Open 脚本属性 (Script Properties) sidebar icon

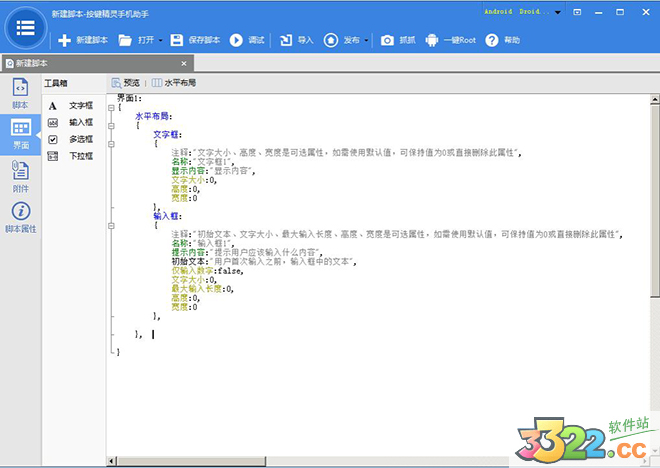tap(20, 211)
